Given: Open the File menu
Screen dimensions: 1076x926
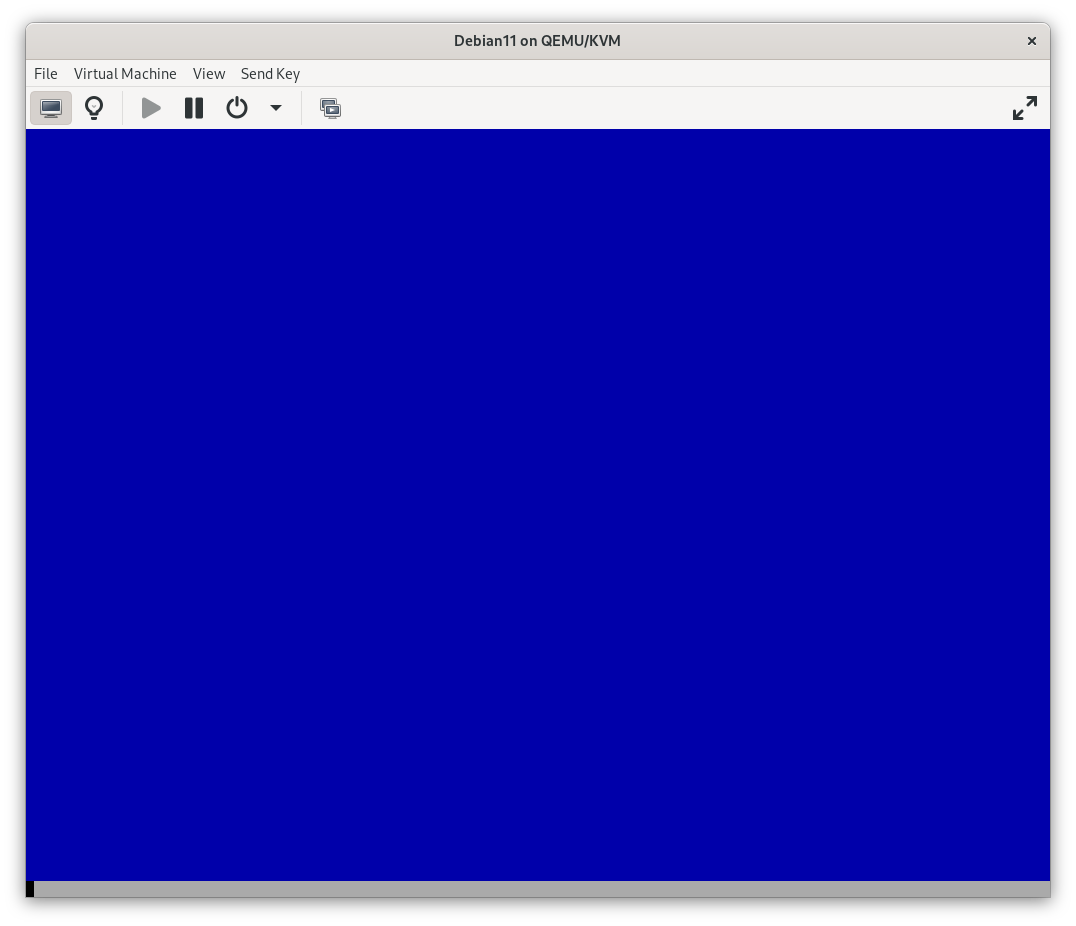Looking at the screenshot, I should tap(45, 73).
